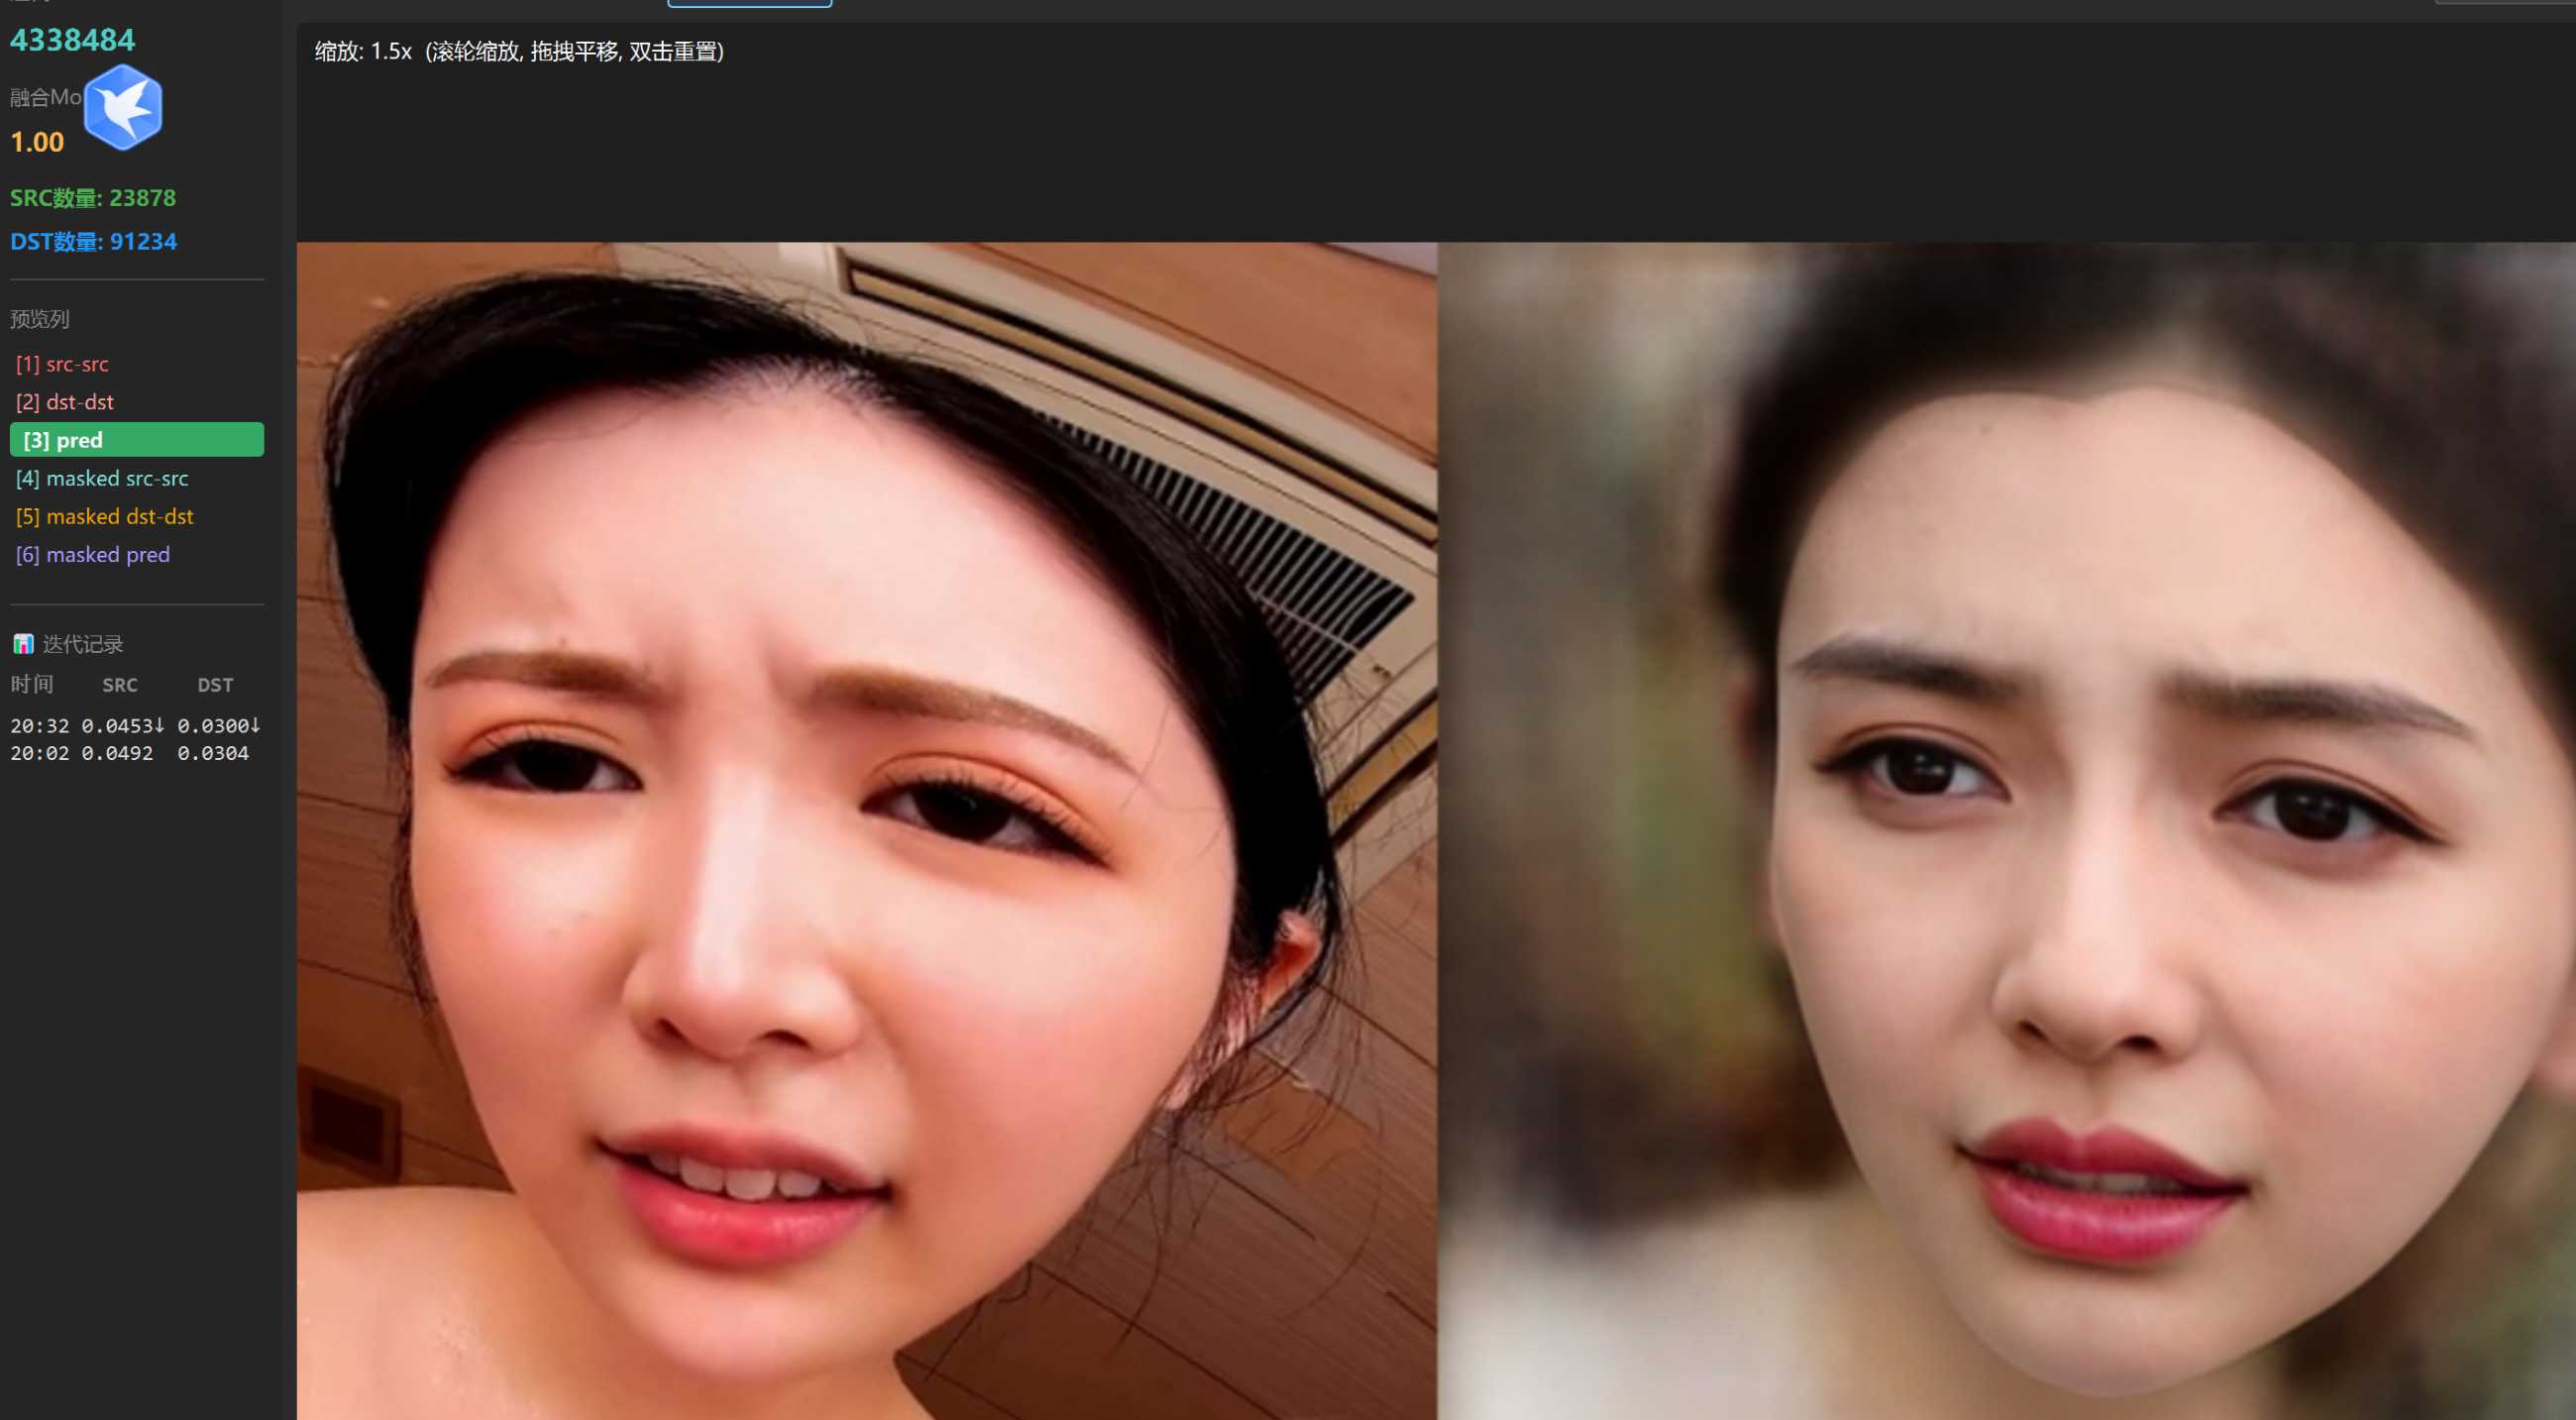
Task: Click the 时间 column header
Action: 32,685
